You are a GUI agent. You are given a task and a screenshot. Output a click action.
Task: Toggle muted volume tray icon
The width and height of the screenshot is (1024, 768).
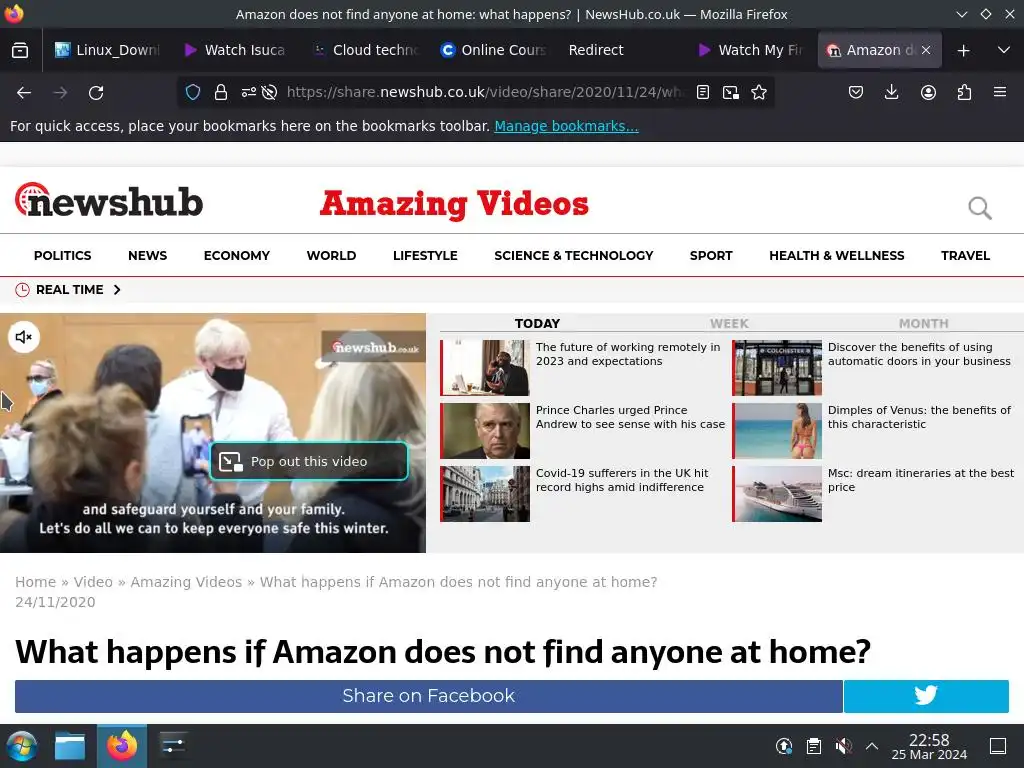point(843,746)
